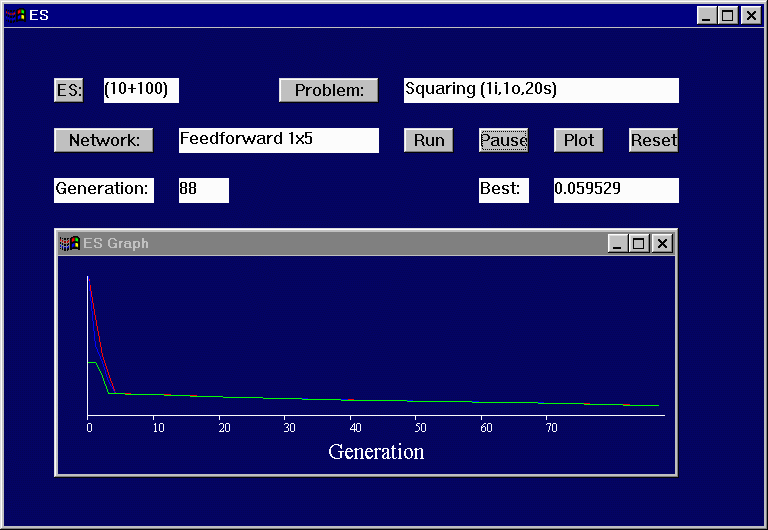Reset the evolution run

pos(653,141)
